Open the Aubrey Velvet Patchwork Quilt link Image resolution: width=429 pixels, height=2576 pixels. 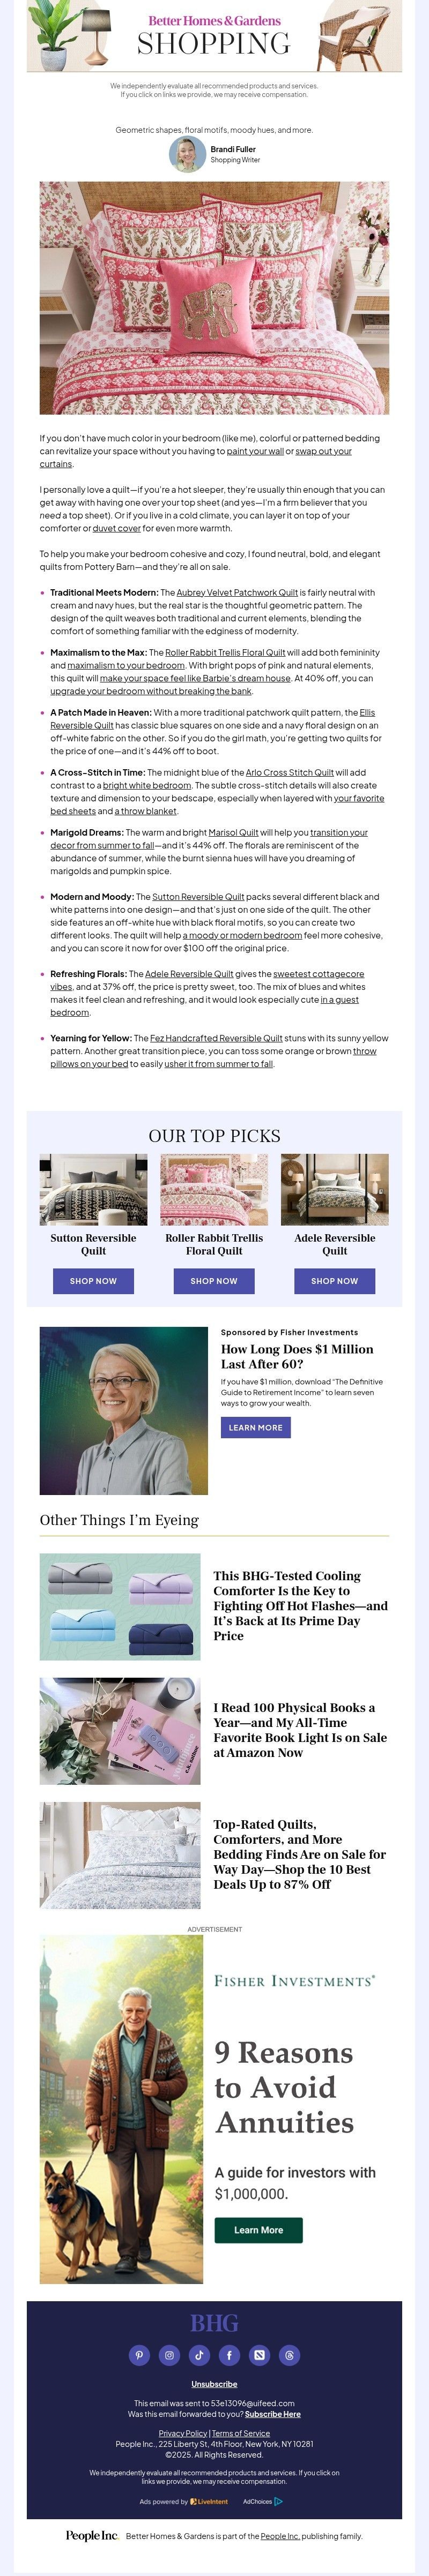237,593
